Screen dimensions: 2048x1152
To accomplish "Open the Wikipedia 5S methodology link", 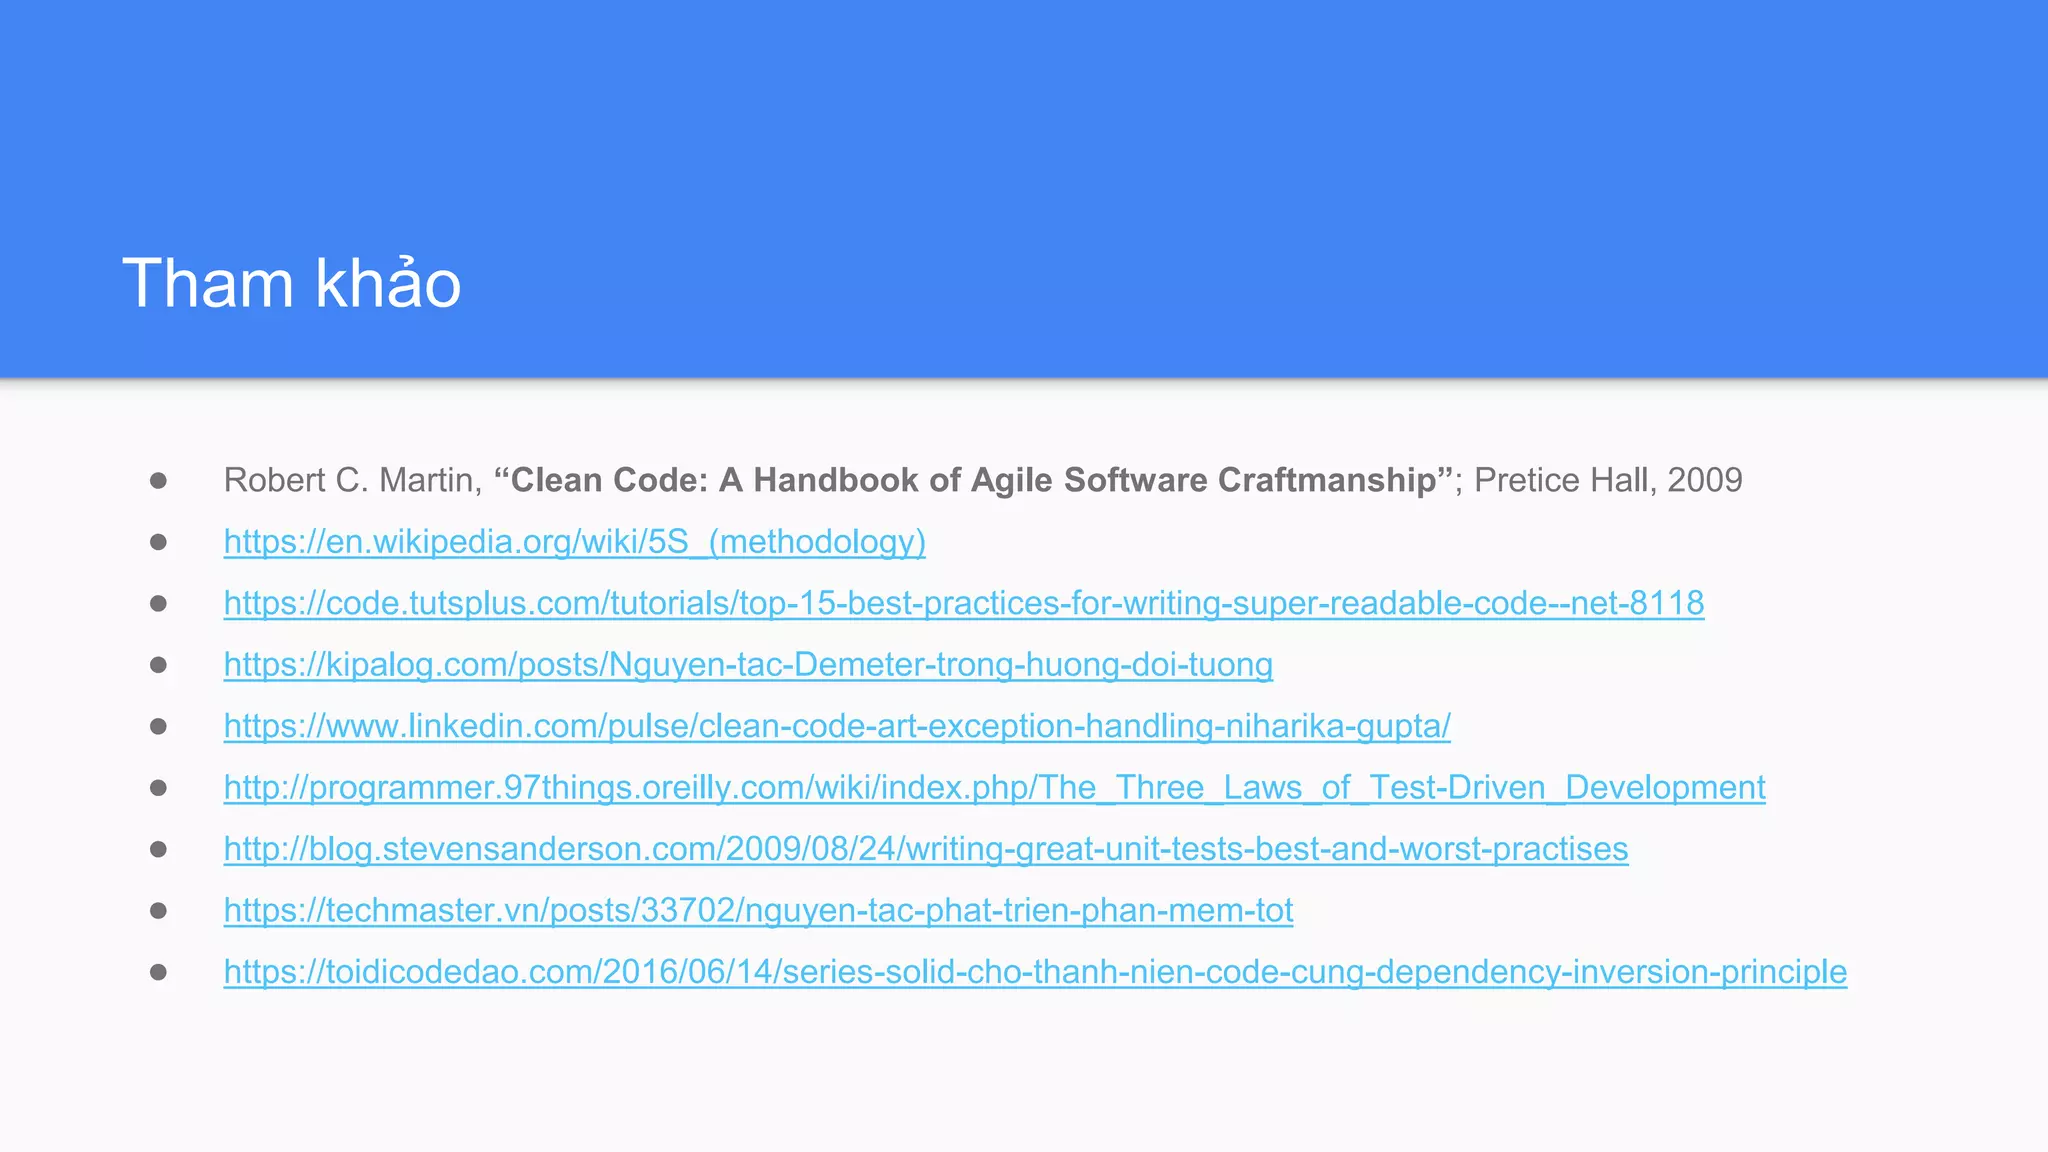I will pyautogui.click(x=575, y=542).
